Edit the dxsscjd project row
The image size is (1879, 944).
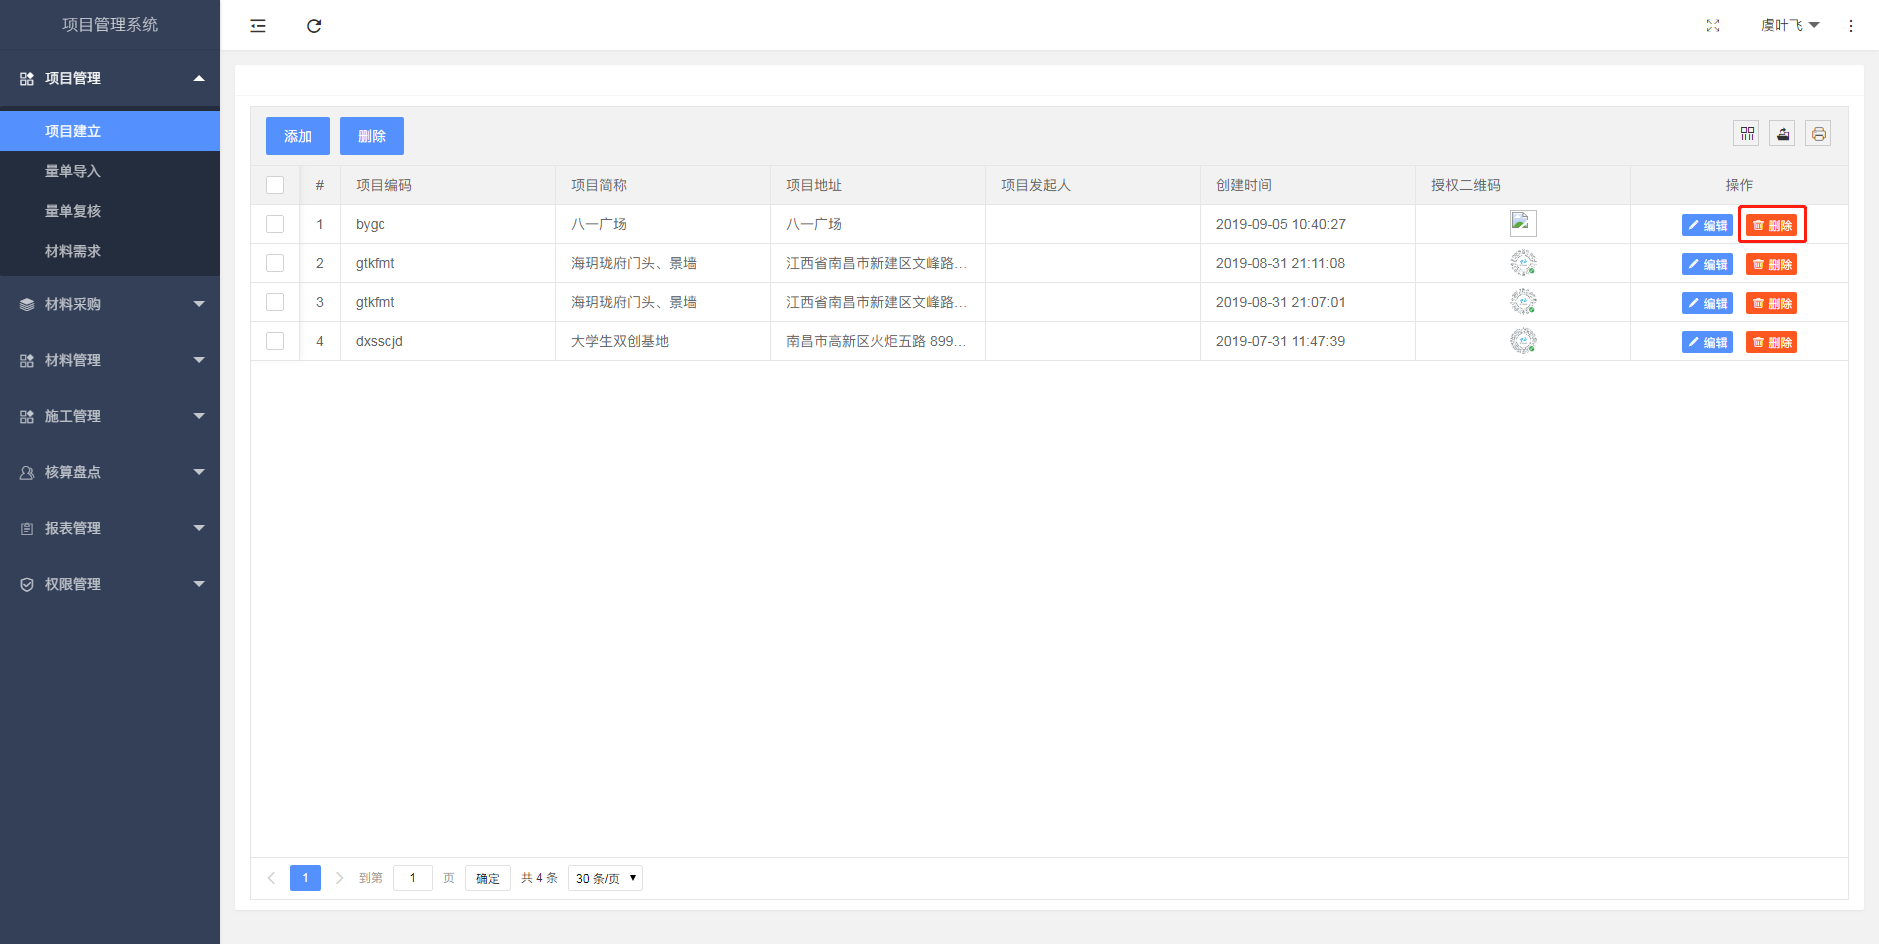(x=1707, y=342)
